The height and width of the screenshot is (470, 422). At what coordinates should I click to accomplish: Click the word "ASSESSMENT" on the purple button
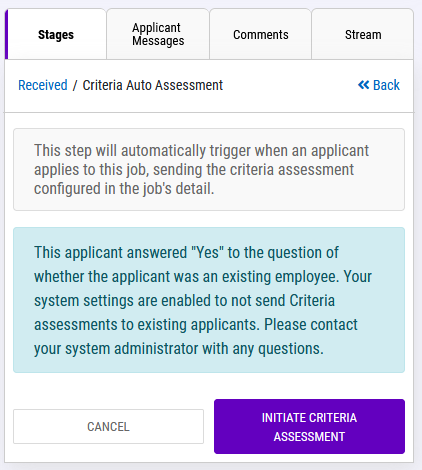point(309,436)
